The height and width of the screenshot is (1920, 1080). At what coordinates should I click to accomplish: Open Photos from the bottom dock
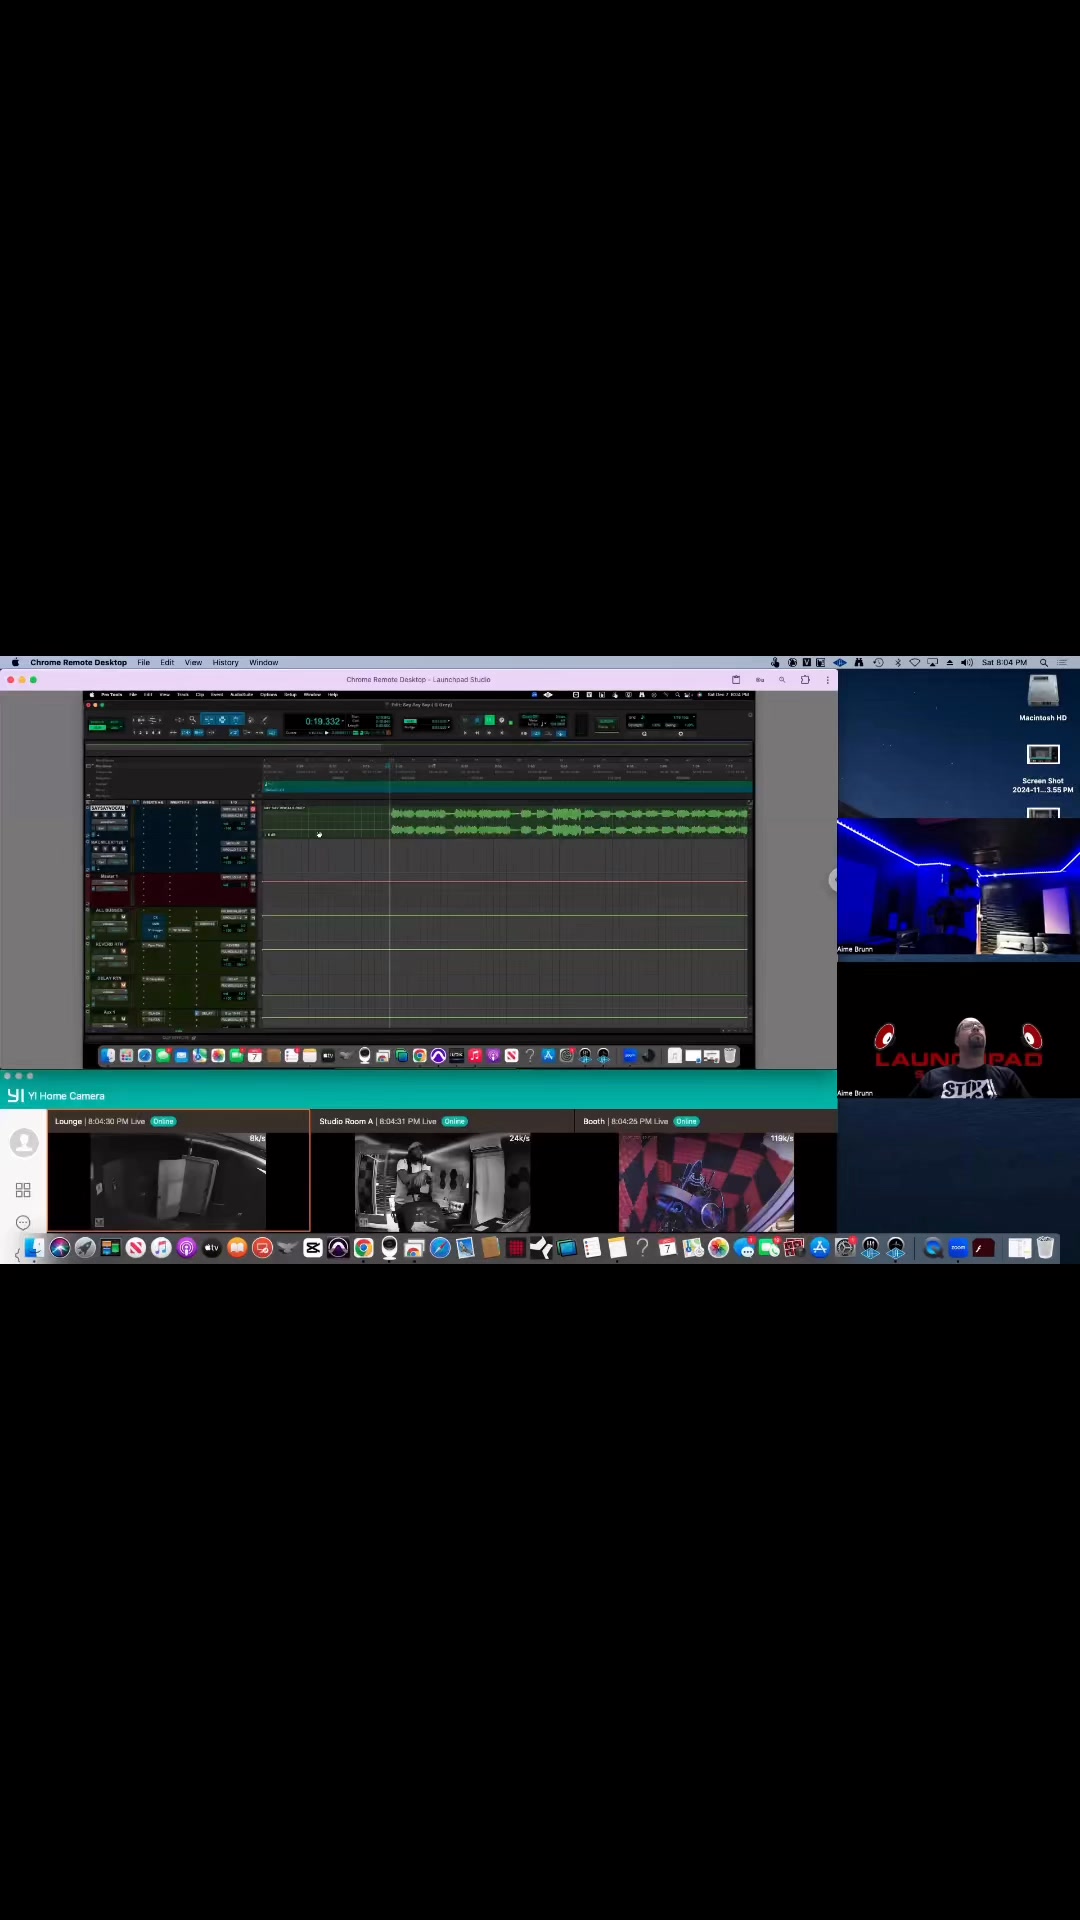718,1248
